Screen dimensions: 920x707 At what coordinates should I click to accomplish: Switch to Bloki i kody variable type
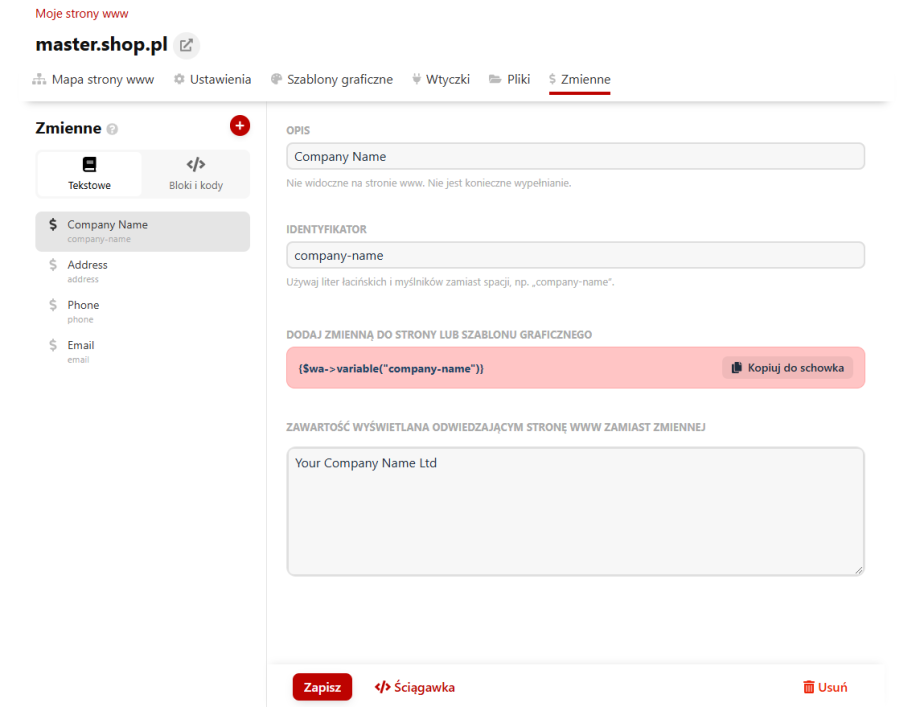(x=196, y=174)
